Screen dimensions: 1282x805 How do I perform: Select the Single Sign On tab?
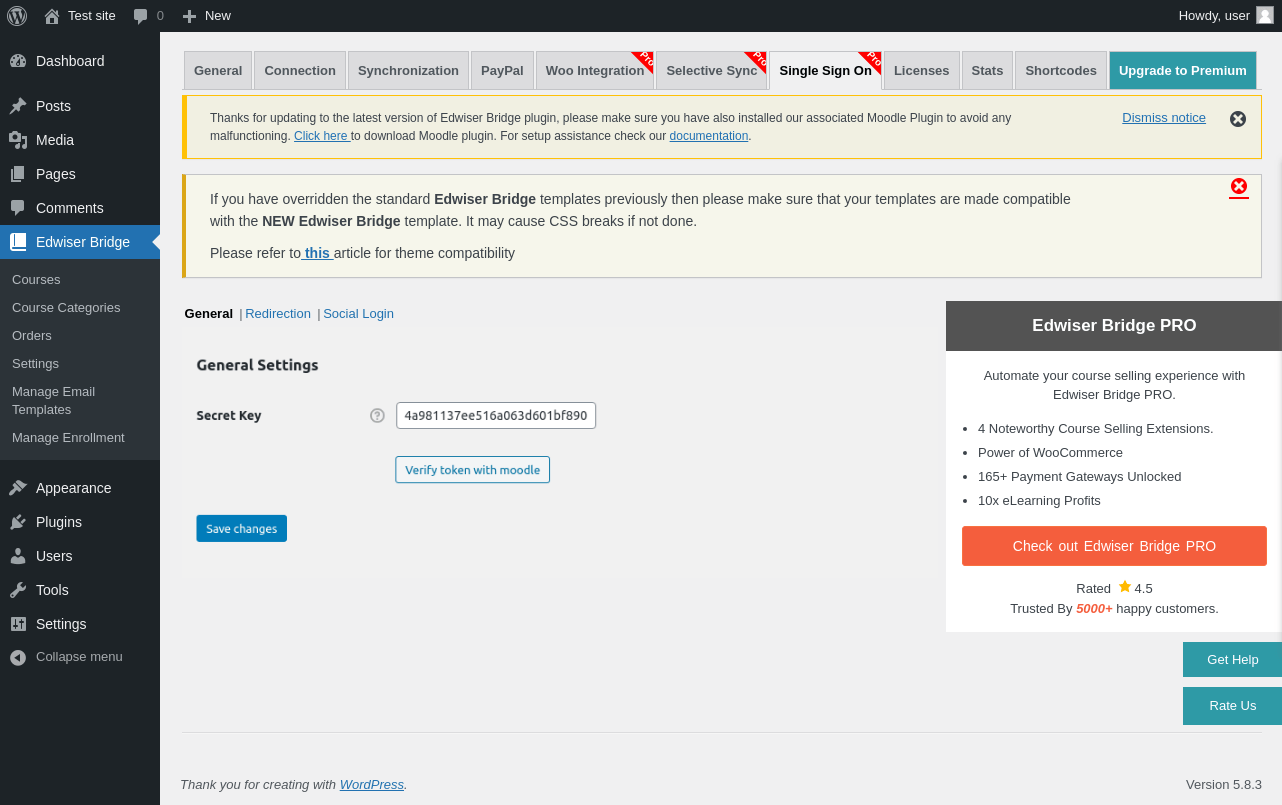pos(825,70)
